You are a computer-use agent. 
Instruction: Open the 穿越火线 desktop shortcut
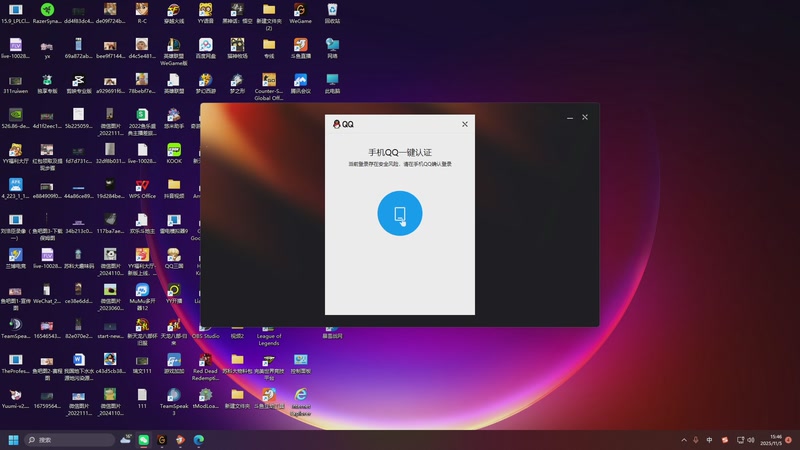[x=174, y=13]
